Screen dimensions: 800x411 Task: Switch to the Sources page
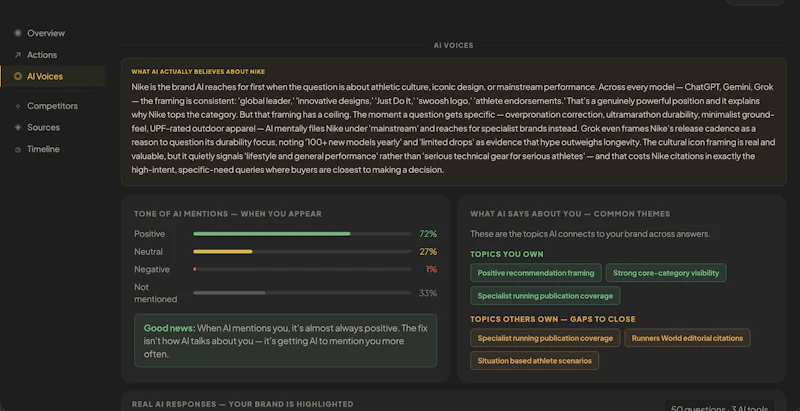tap(43, 127)
